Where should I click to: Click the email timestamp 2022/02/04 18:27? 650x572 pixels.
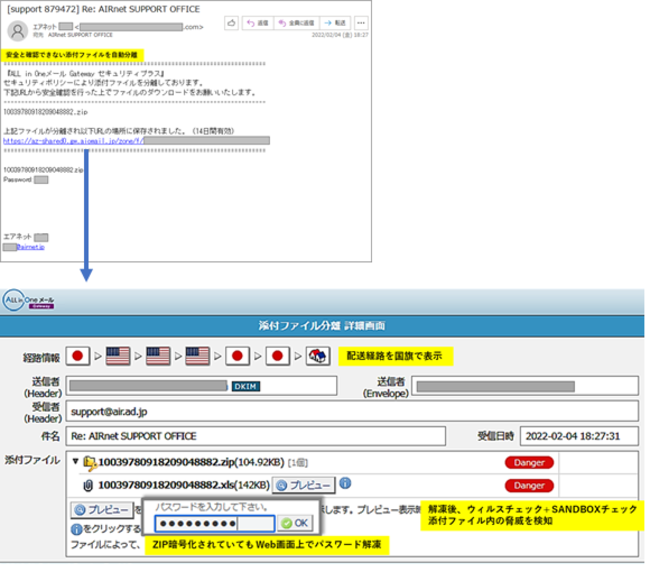340,35
